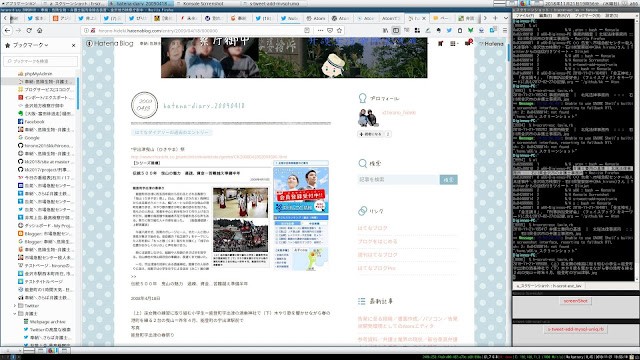Click the Hatena bookmark icon in blog header
The width and height of the screenshot is (640, 360).
(x=440, y=43)
